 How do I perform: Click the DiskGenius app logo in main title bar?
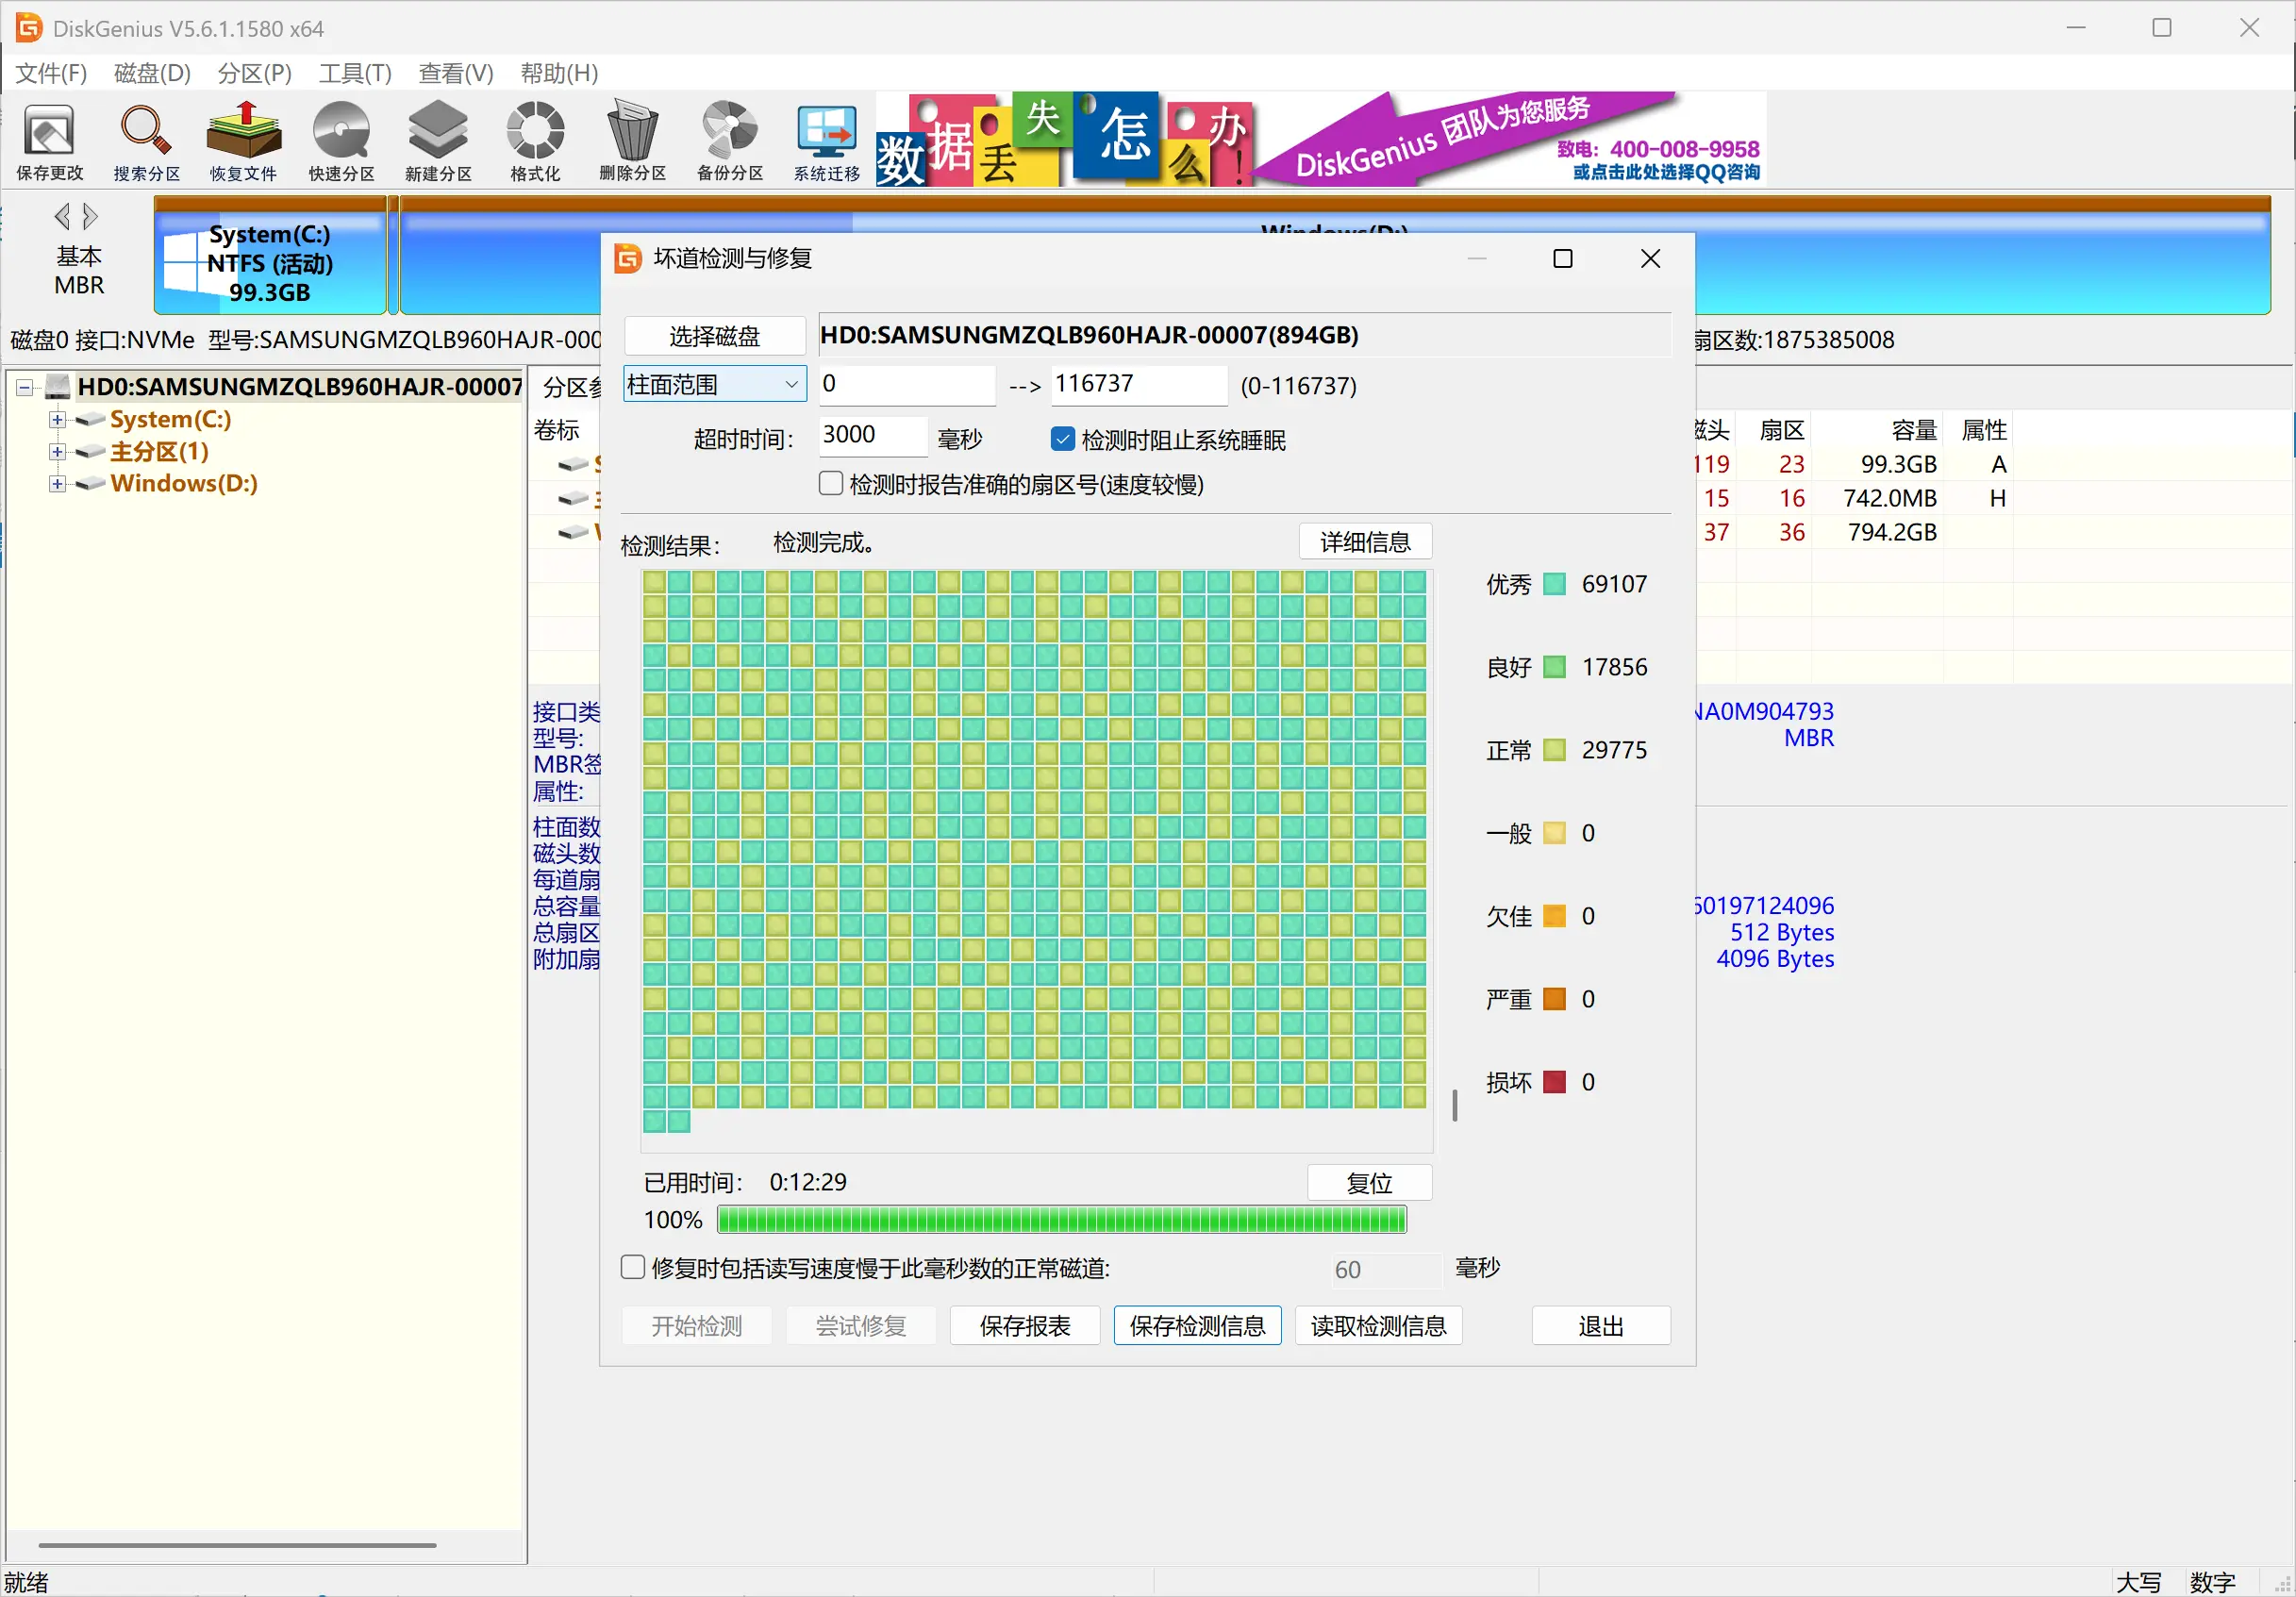click(28, 27)
